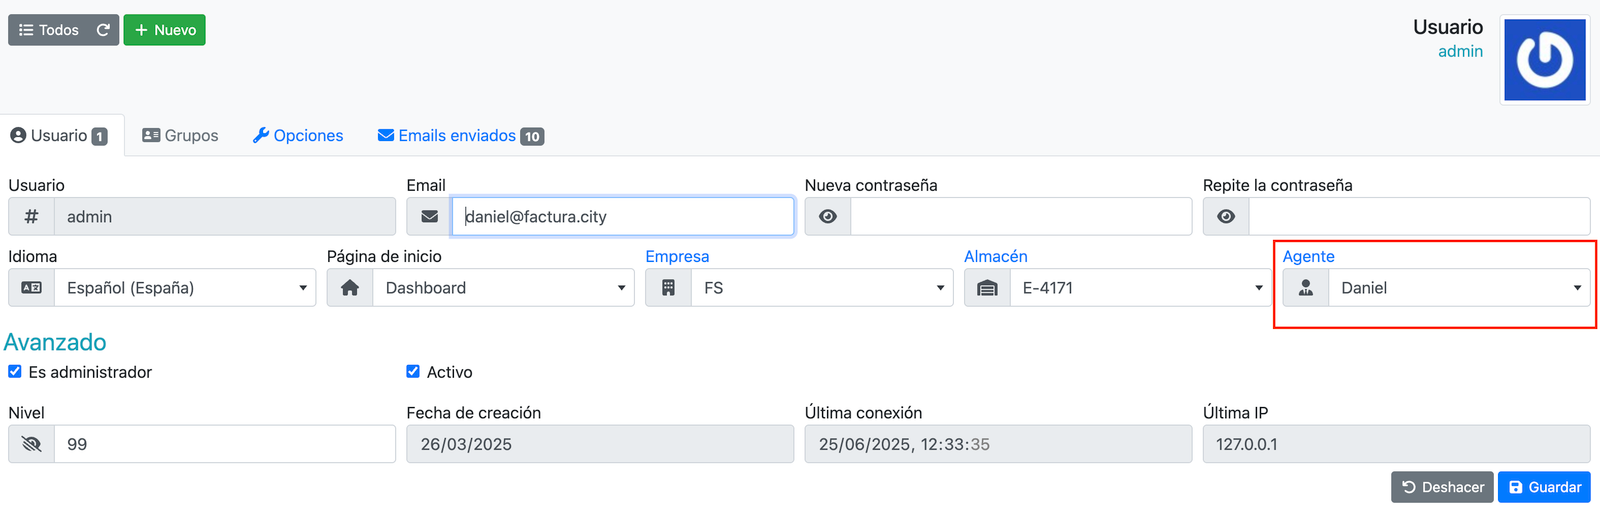
Task: Show Nueva contraseña with eye icon
Action: click(828, 217)
